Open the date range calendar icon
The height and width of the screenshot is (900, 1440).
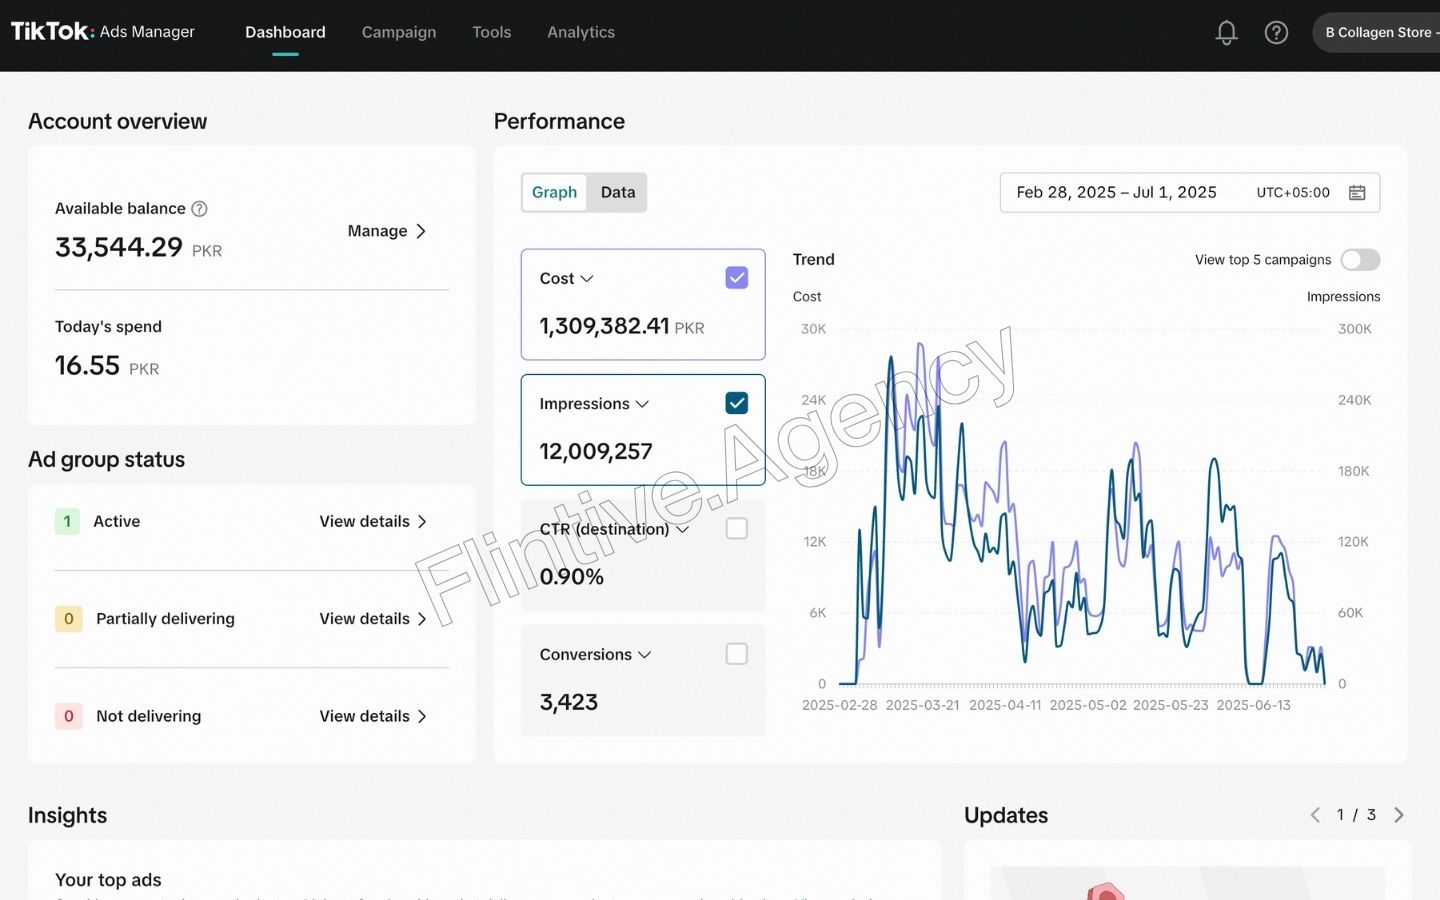pyautogui.click(x=1357, y=193)
